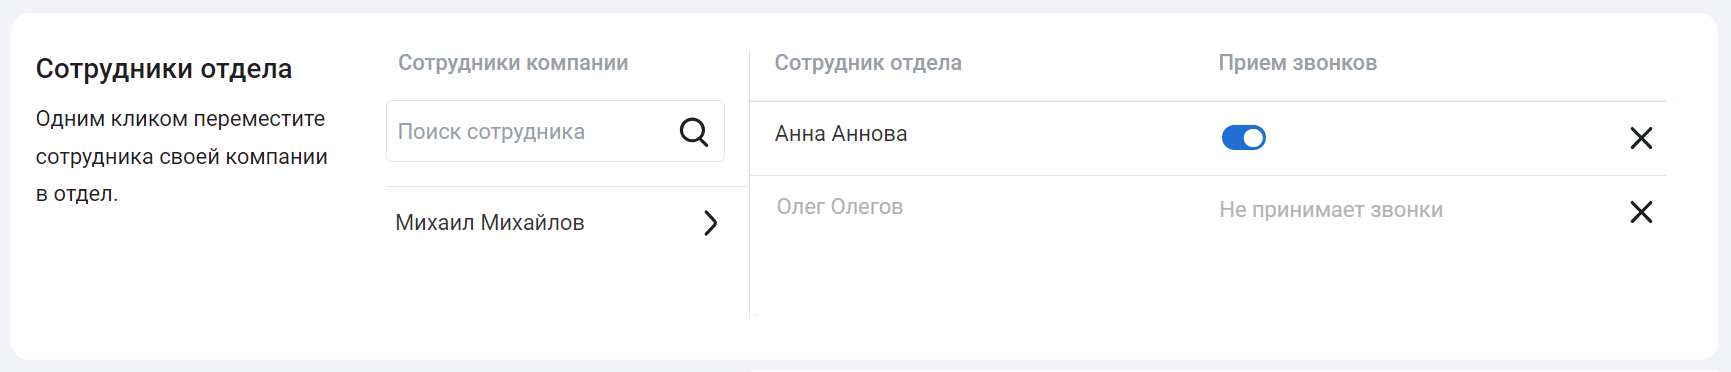The width and height of the screenshot is (1731, 372).
Task: Click the white knob of the blue switch
Action: [x=1253, y=137]
